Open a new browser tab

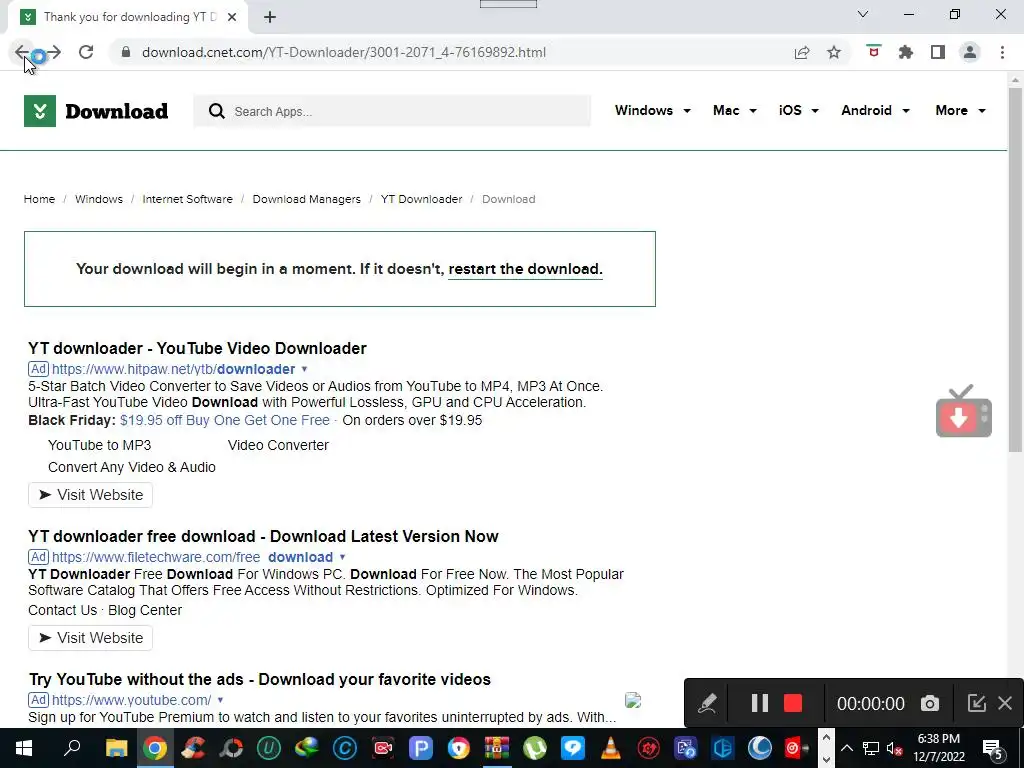click(270, 17)
